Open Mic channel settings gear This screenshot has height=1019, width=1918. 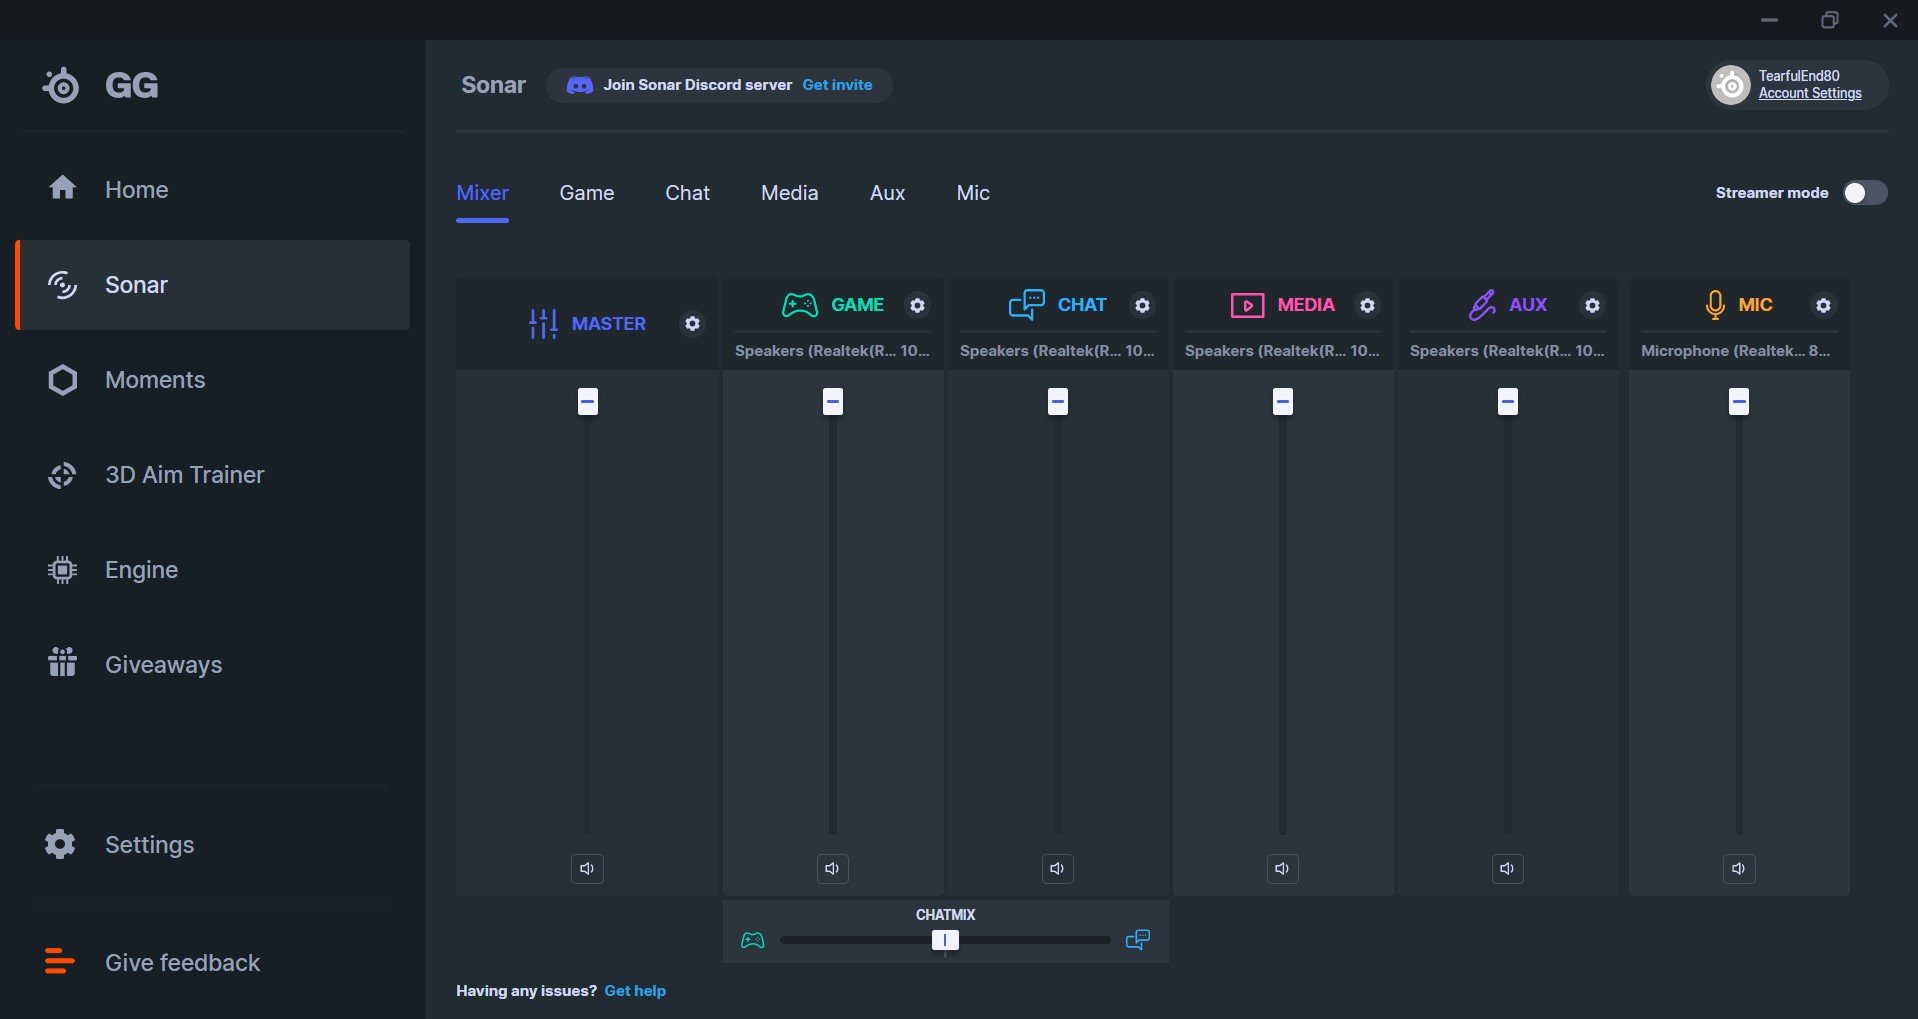[1823, 305]
